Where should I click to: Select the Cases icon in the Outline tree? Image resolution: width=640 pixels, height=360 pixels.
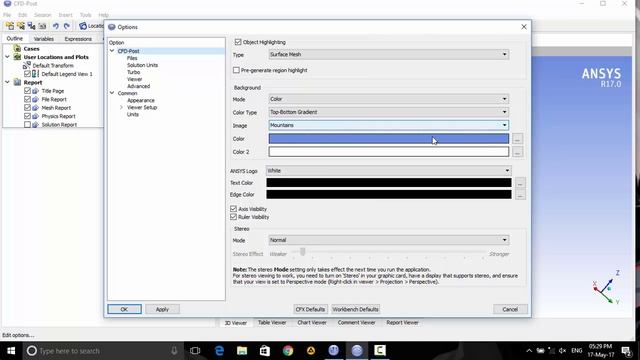17,49
